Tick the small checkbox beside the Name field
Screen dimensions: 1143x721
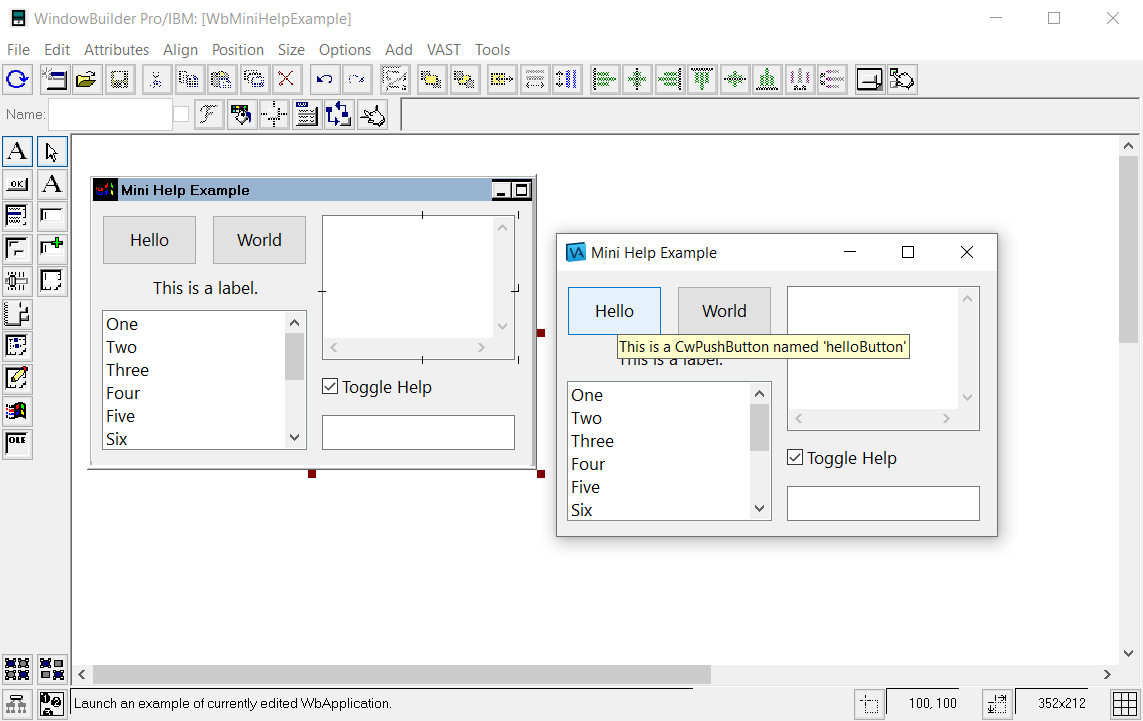(x=181, y=115)
